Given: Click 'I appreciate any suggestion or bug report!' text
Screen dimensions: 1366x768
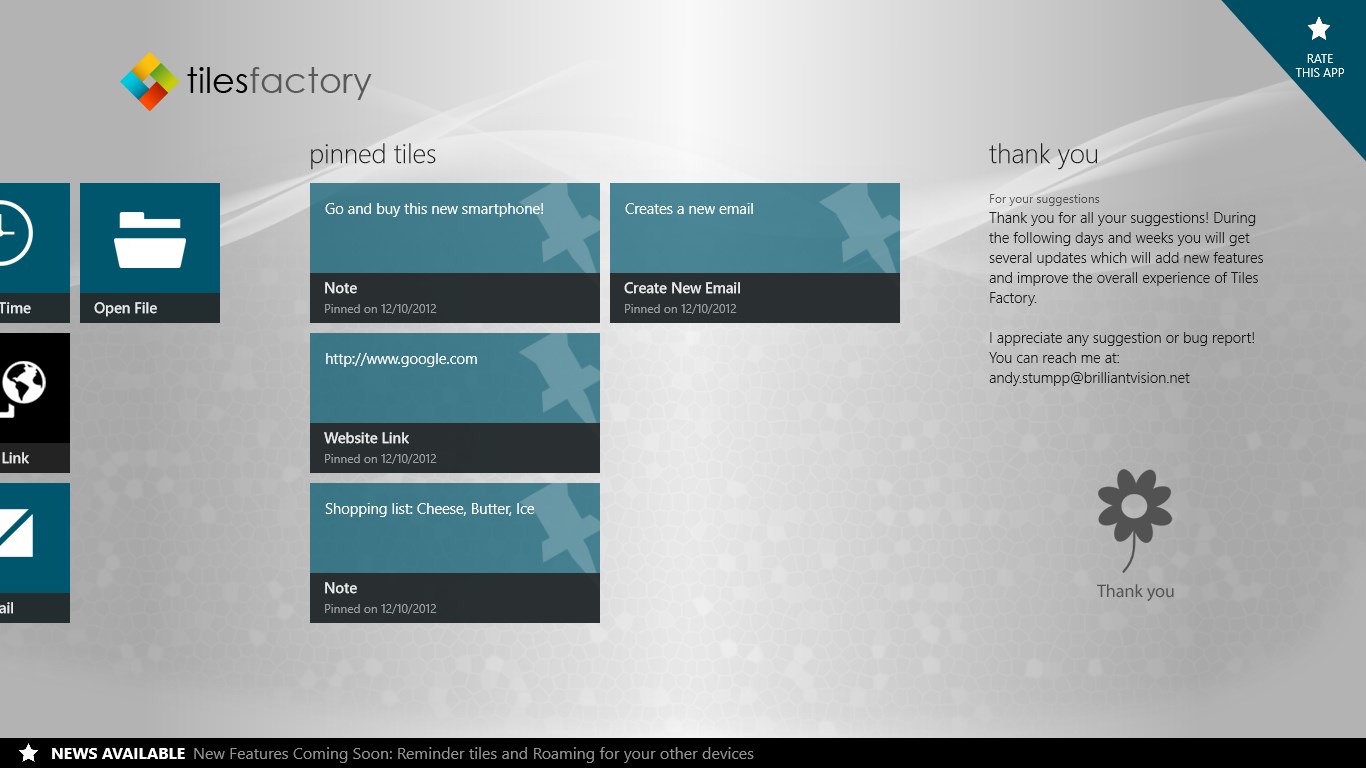Looking at the screenshot, I should coord(1122,338).
